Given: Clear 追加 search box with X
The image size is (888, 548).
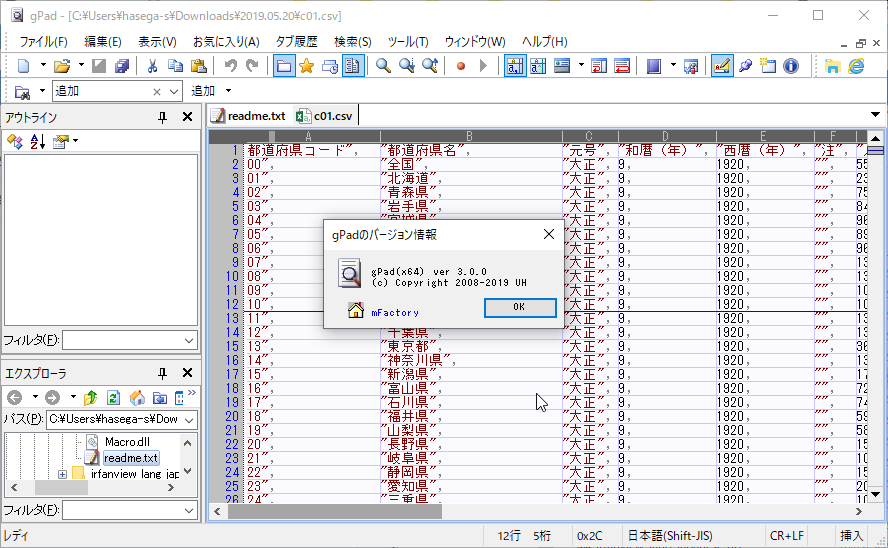Looking at the screenshot, I should 157,92.
